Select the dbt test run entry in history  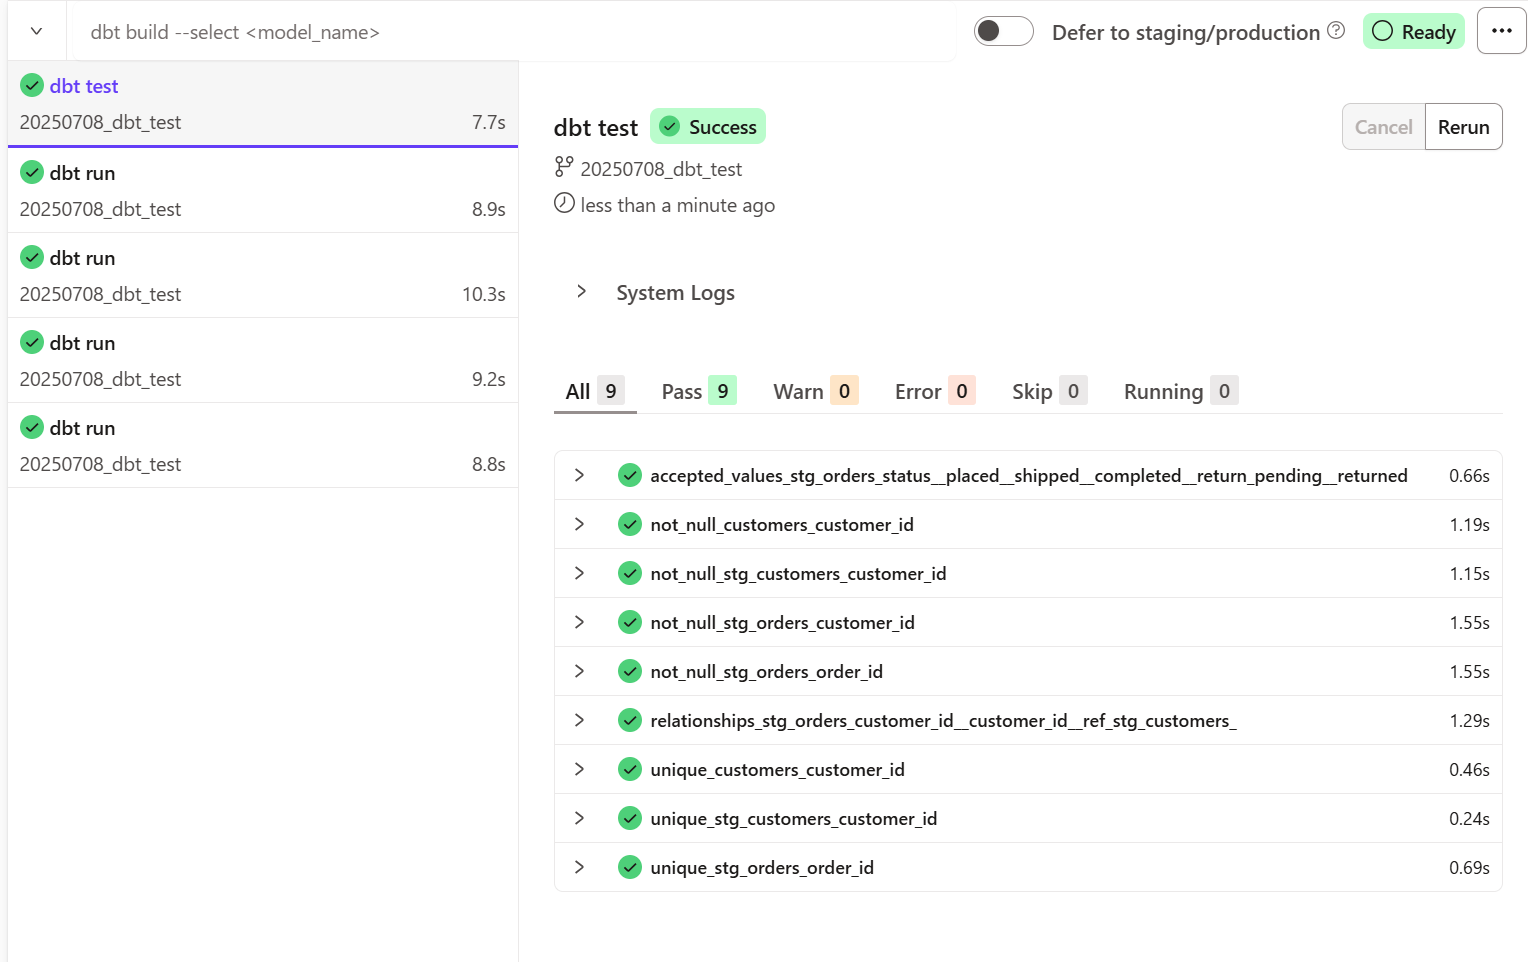(x=263, y=104)
